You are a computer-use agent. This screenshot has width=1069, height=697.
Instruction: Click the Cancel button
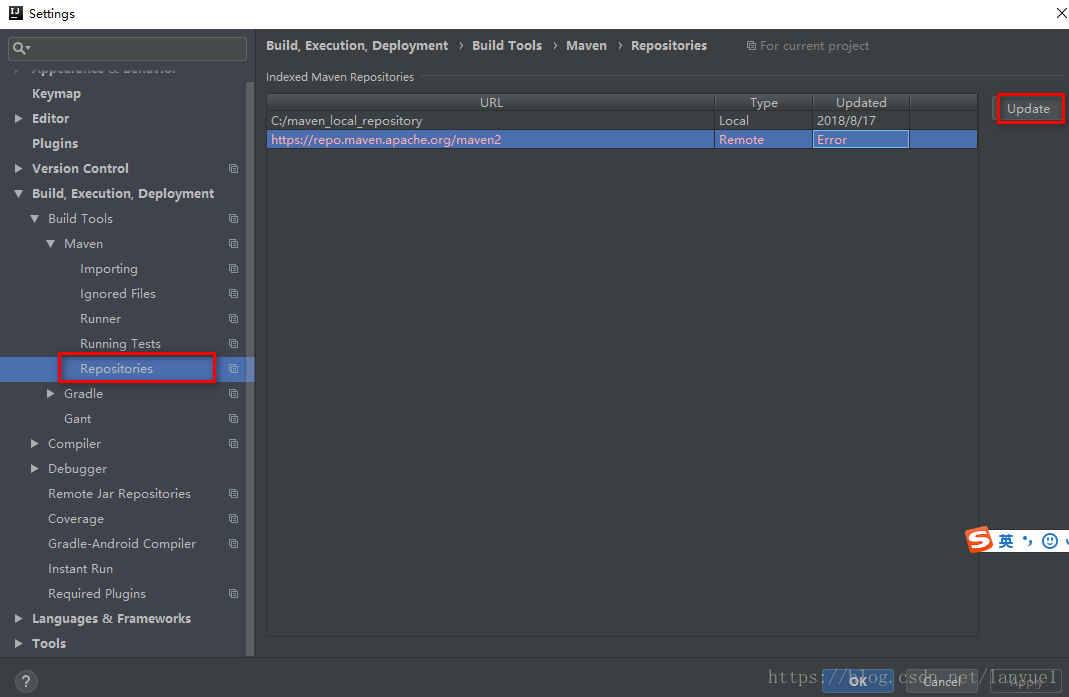coord(942,681)
